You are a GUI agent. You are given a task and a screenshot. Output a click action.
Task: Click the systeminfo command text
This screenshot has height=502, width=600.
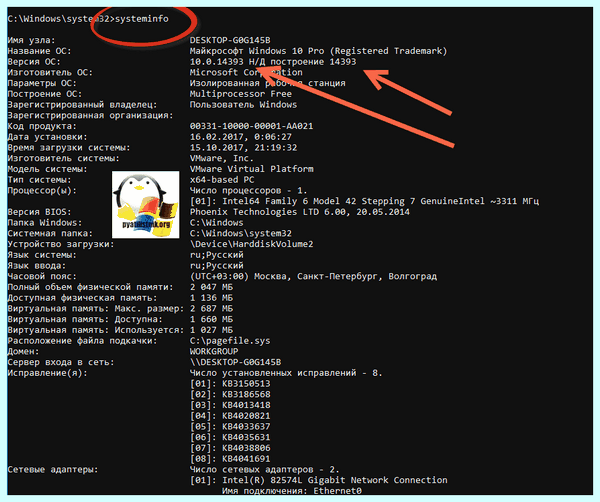coord(142,19)
